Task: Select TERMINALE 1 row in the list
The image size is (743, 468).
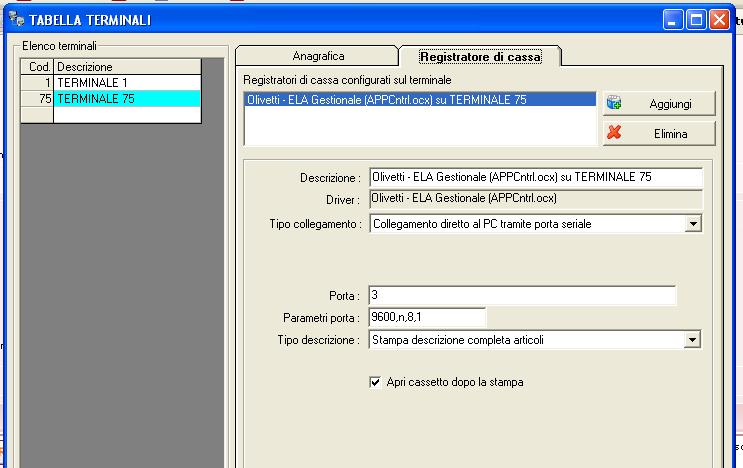Action: click(x=111, y=82)
